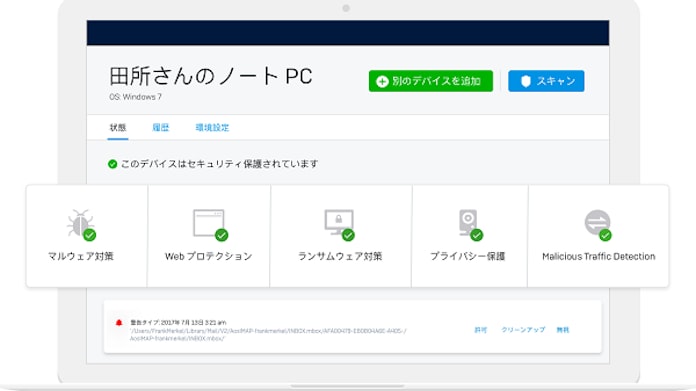Click the マルウェア対策 label
Image resolution: width=696 pixels, height=391 pixels.
tap(80, 257)
